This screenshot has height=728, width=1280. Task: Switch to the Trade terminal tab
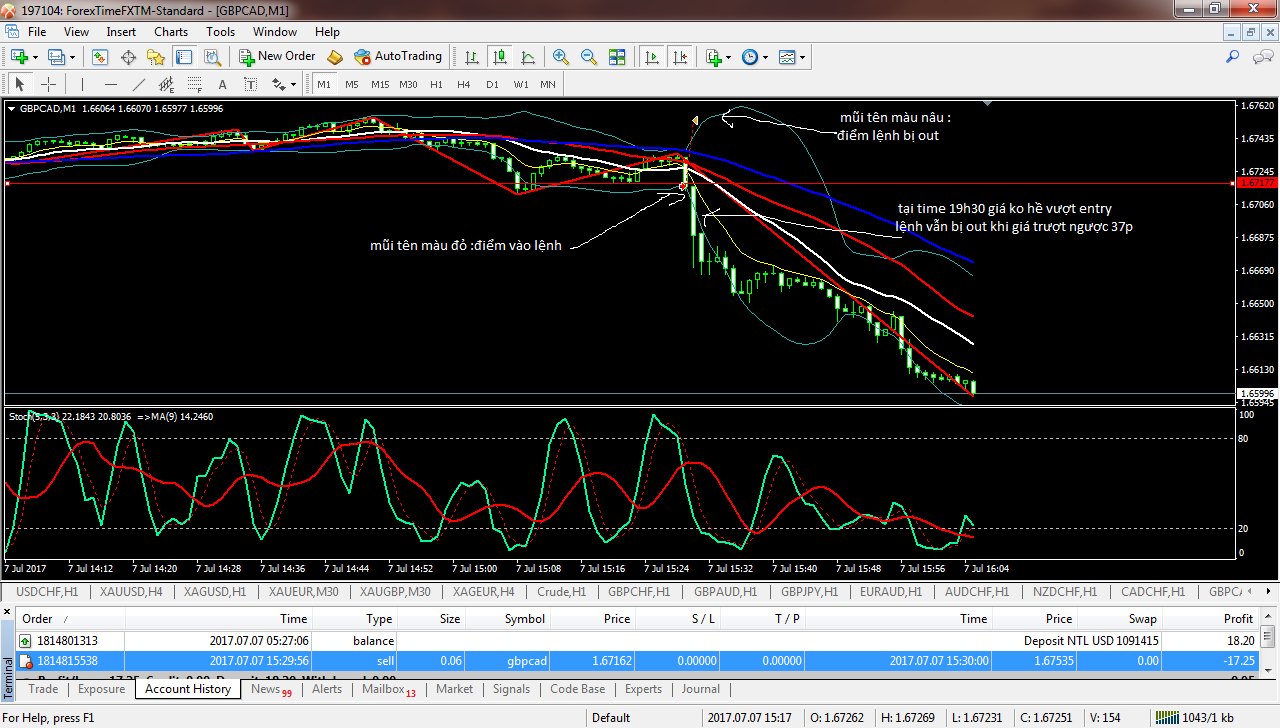point(43,689)
